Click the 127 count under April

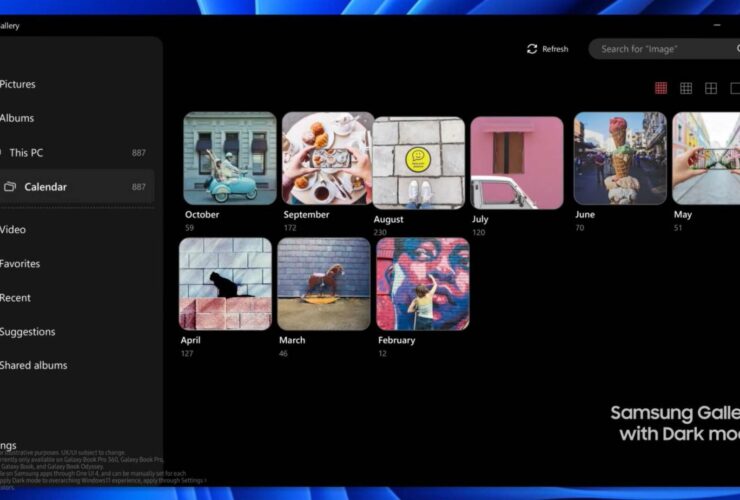click(187, 354)
